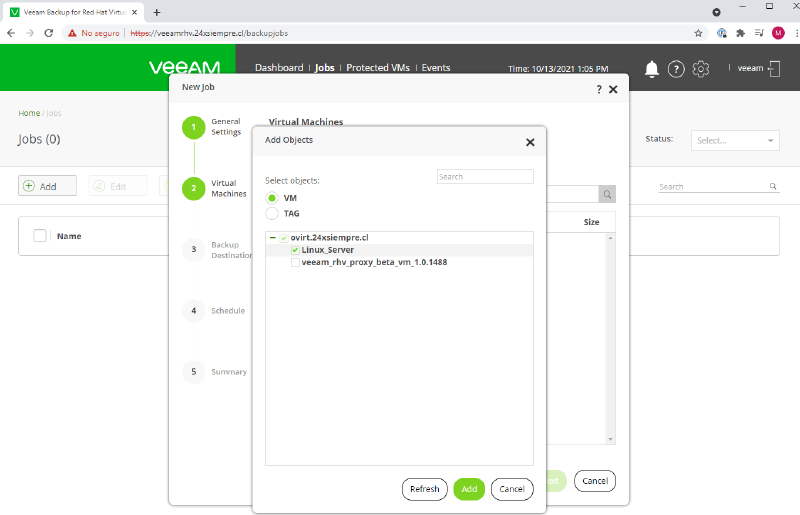This screenshot has width=800, height=515.
Task: Bookmark this page with the star icon
Action: point(698,33)
